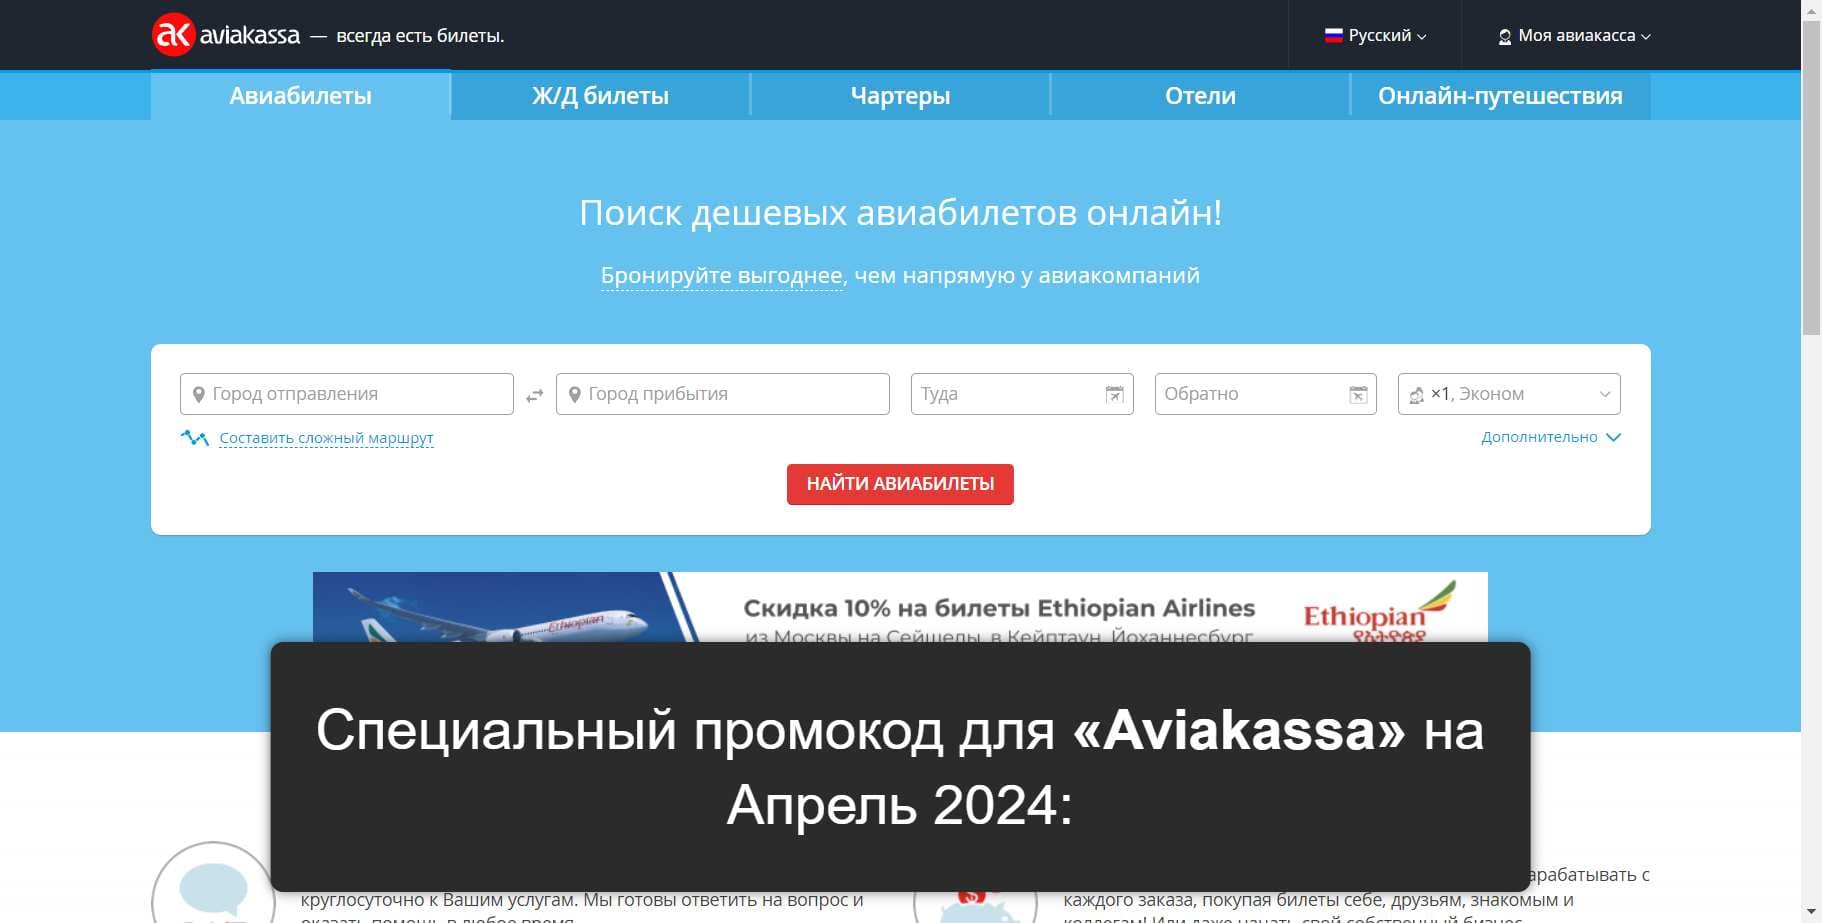Swap departure and arrival cities icon
Viewport: 1822px width, 923px height.
point(535,396)
